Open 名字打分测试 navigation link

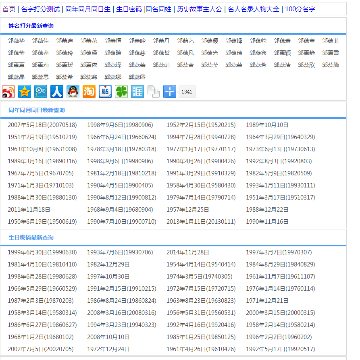40,9
